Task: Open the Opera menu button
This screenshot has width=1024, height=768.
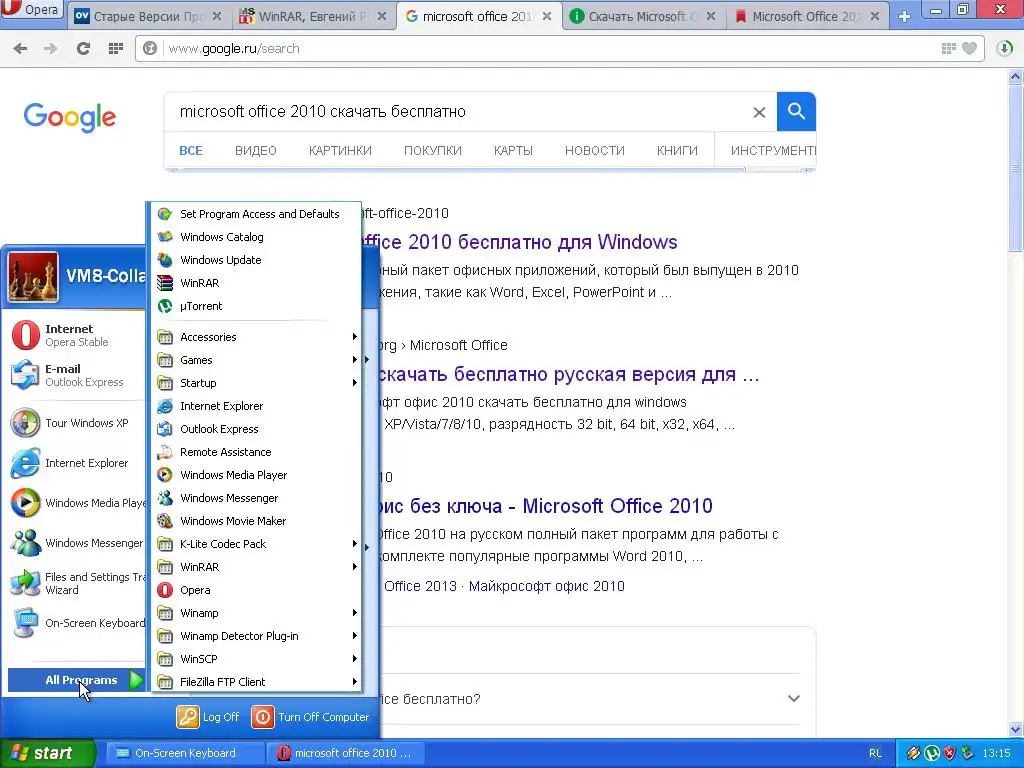Action: [x=31, y=10]
